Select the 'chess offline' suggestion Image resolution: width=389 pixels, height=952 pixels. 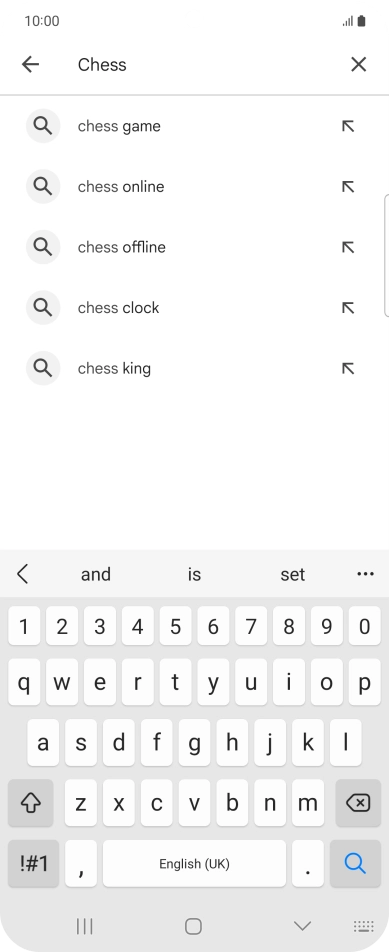pyautogui.click(x=194, y=247)
